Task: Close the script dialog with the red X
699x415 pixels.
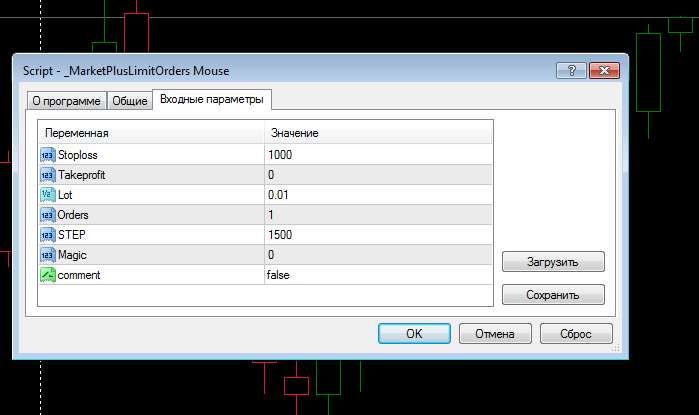Action: 604,70
